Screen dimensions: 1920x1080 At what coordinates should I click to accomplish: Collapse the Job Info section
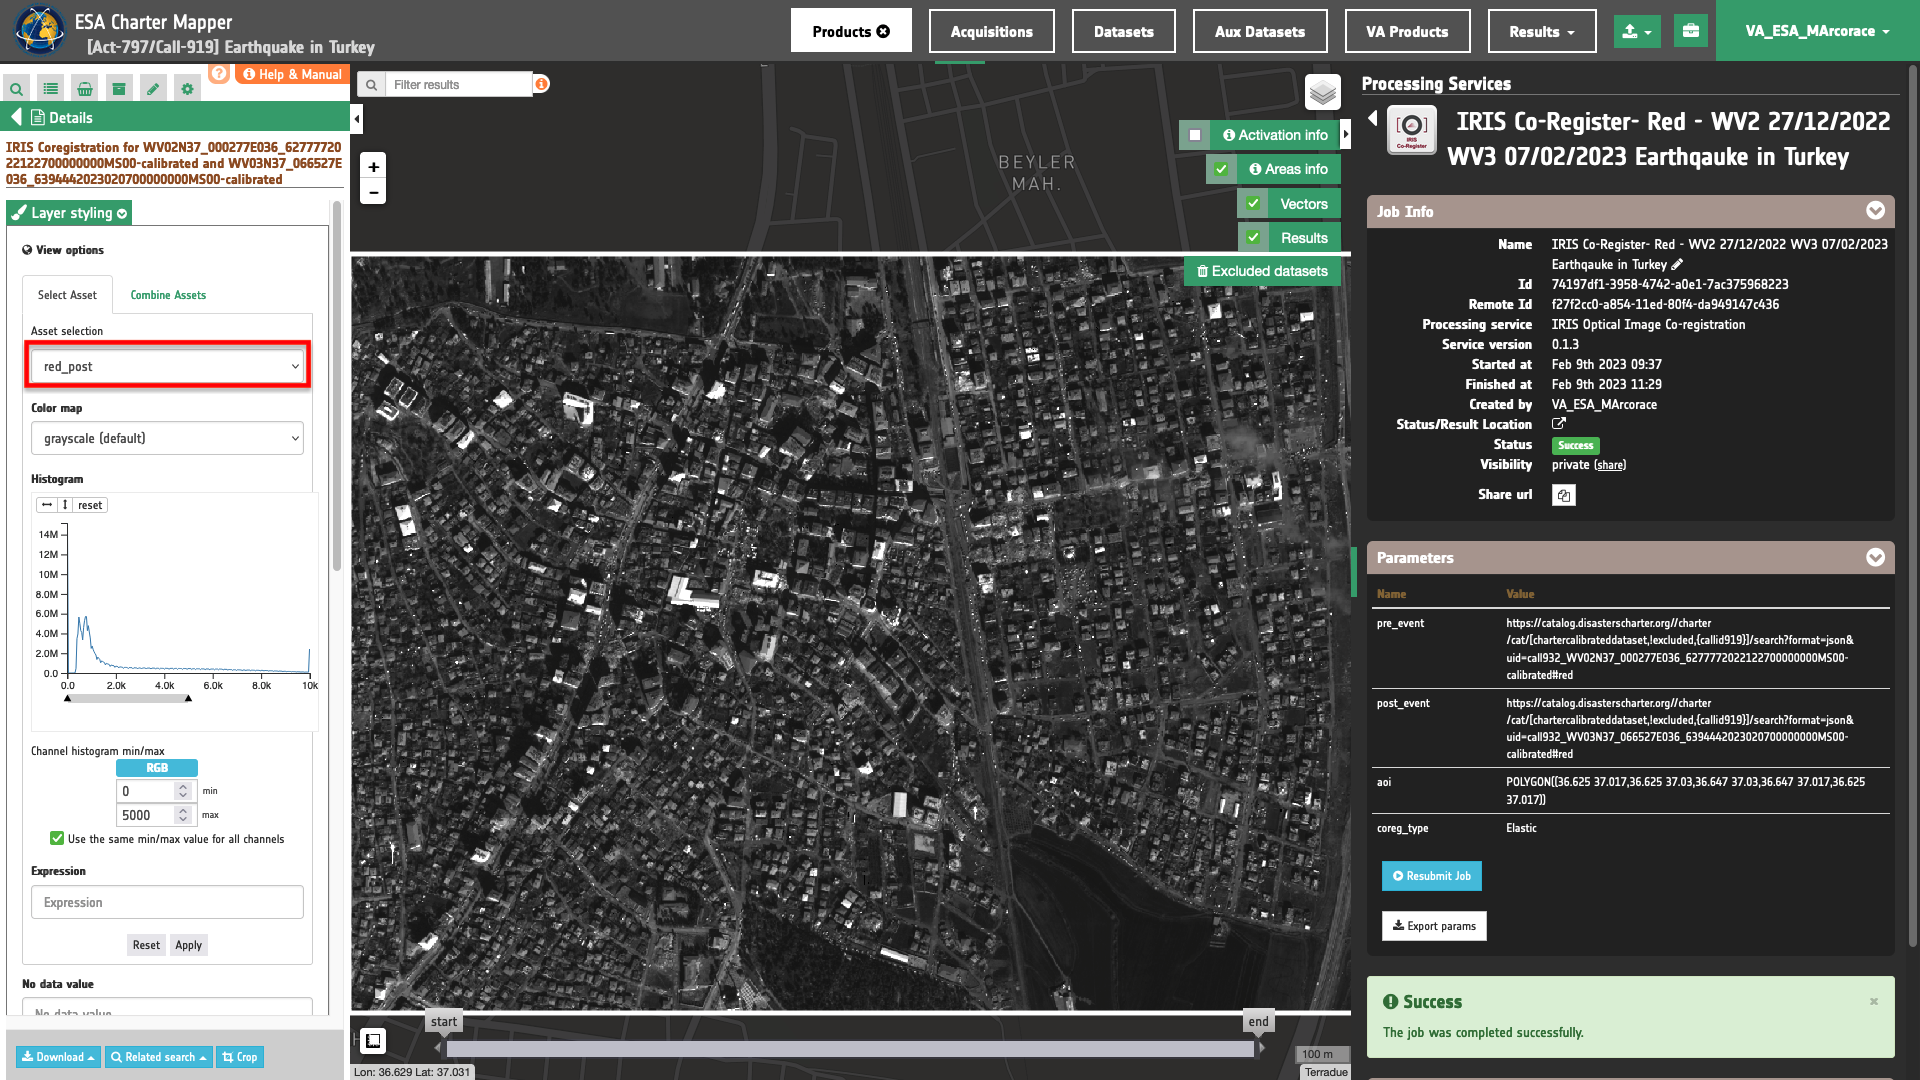(1875, 211)
